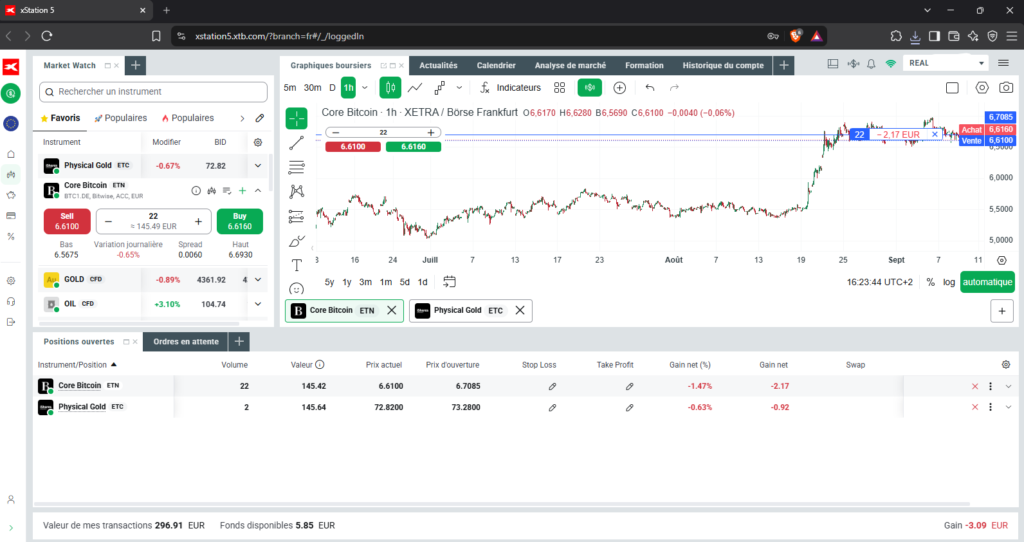Open the Calendrier tab
Viewport: 1024px width, 542px height.
(x=496, y=65)
